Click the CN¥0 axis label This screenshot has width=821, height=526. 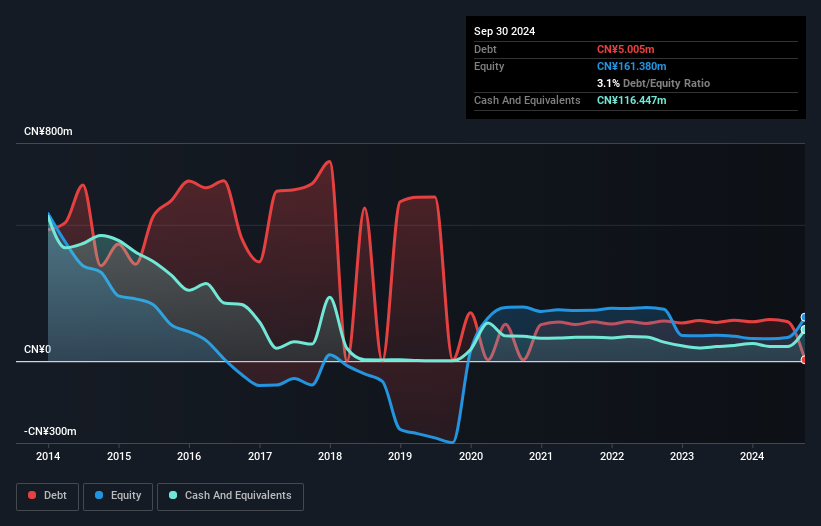[37, 349]
